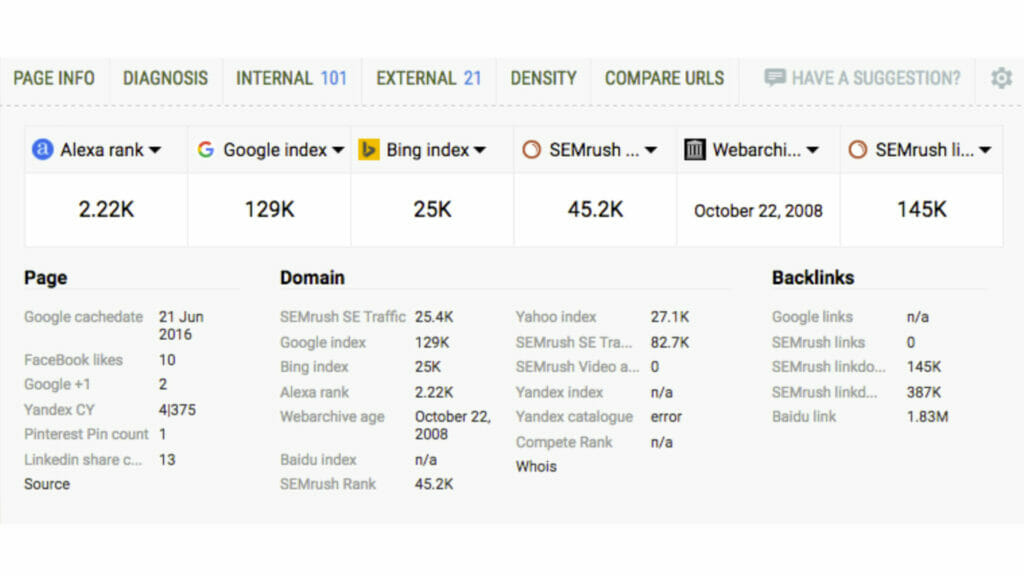
Task: Click the first SEMrush circle icon
Action: click(532, 150)
